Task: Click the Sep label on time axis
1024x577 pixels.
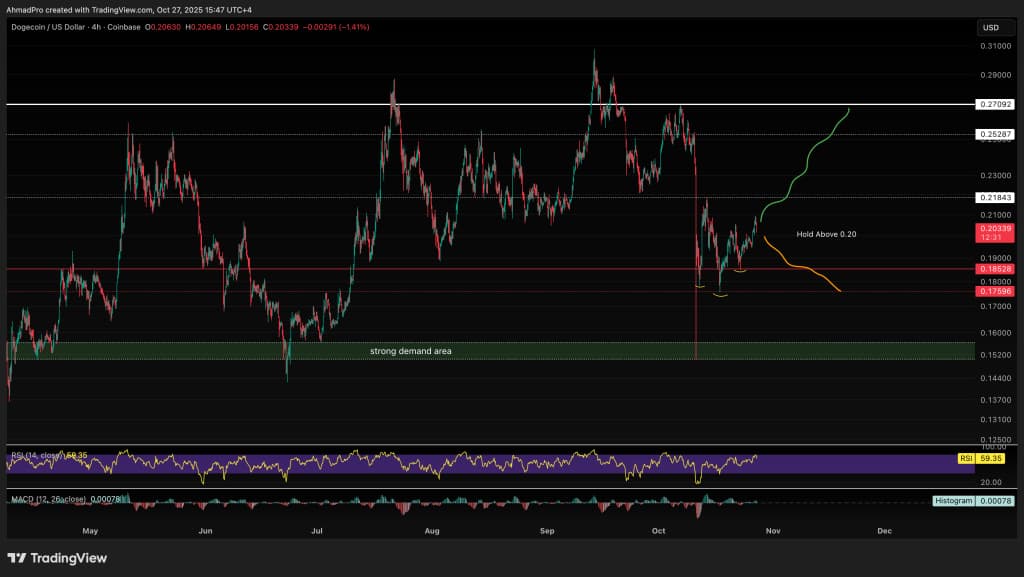Action: pyautogui.click(x=546, y=531)
